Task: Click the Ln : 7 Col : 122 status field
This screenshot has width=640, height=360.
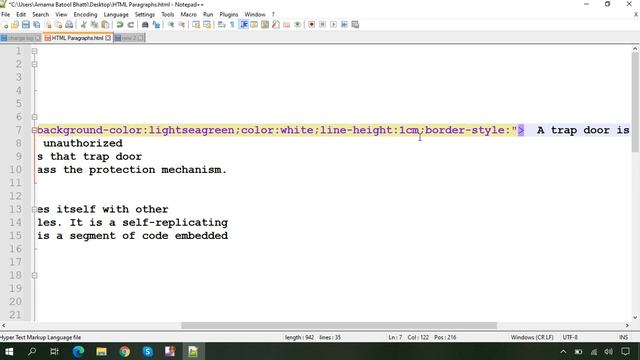Action: point(422,337)
